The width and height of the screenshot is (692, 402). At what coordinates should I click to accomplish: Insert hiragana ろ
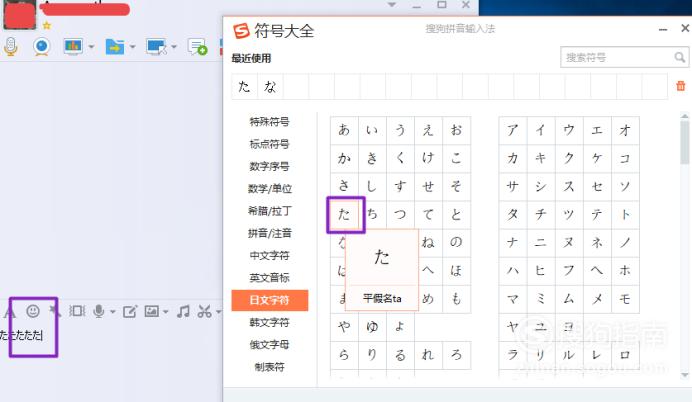[x=456, y=355]
